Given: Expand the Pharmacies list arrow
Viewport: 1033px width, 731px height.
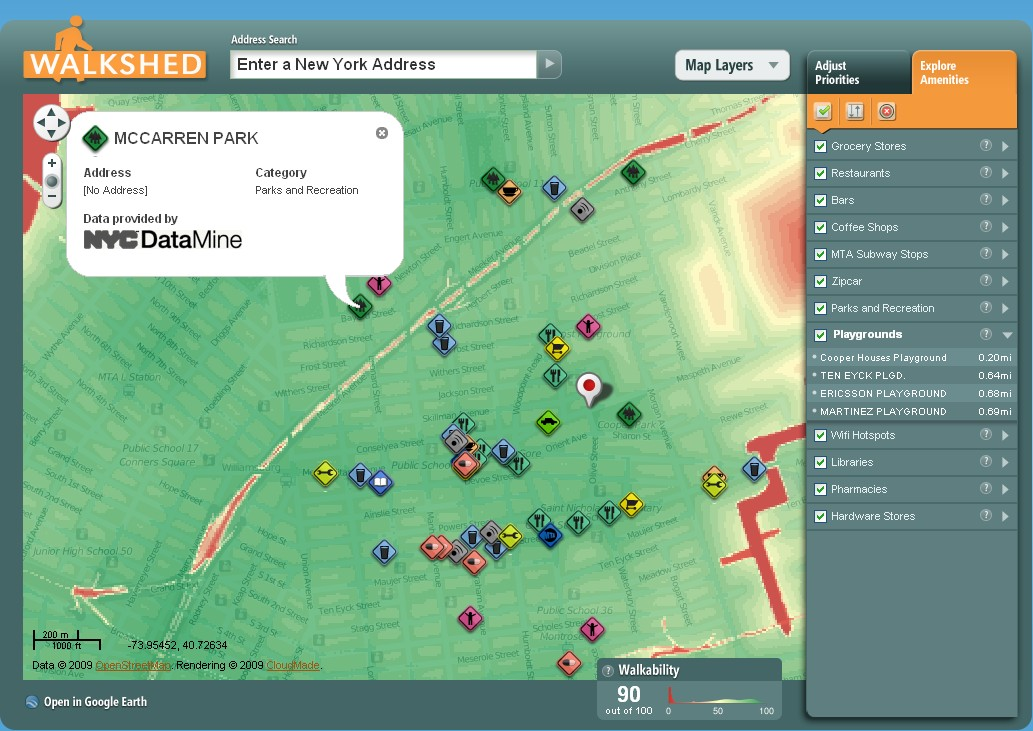Looking at the screenshot, I should (1005, 489).
